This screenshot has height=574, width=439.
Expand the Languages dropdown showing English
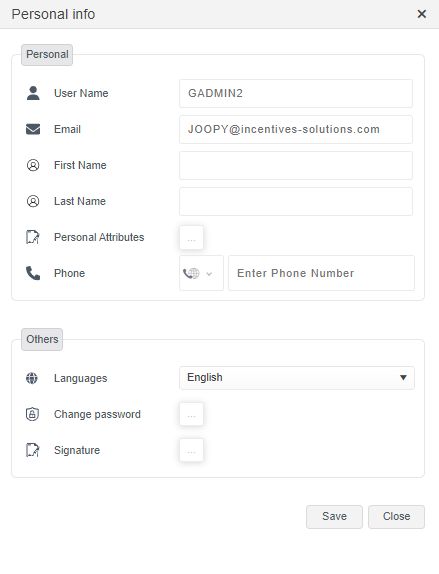pyautogui.click(x=297, y=378)
